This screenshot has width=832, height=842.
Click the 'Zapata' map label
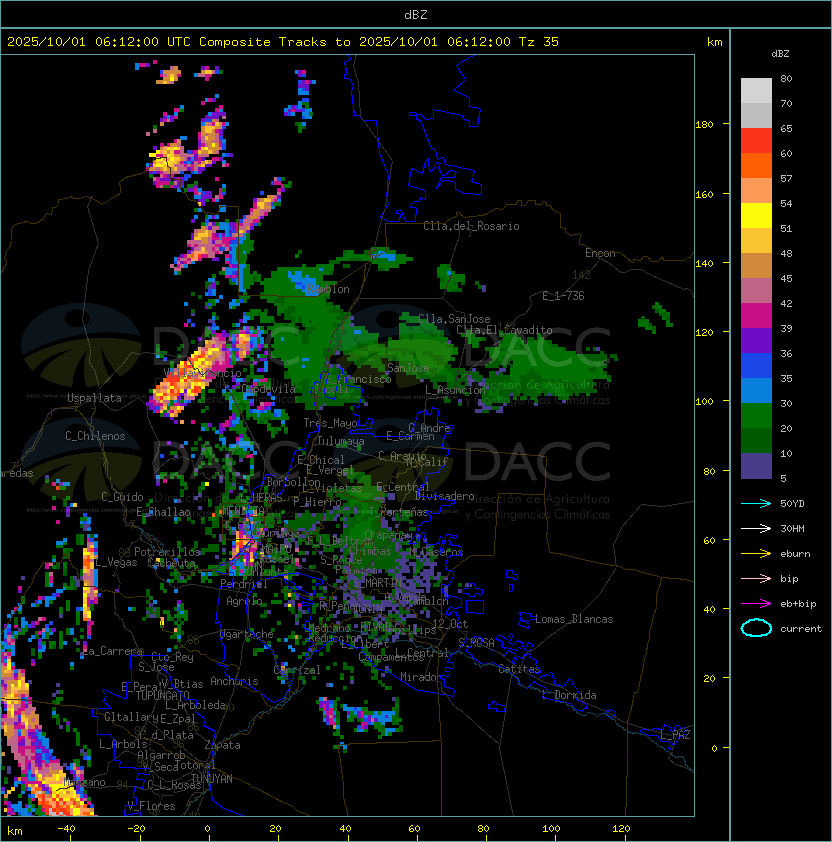(222, 745)
